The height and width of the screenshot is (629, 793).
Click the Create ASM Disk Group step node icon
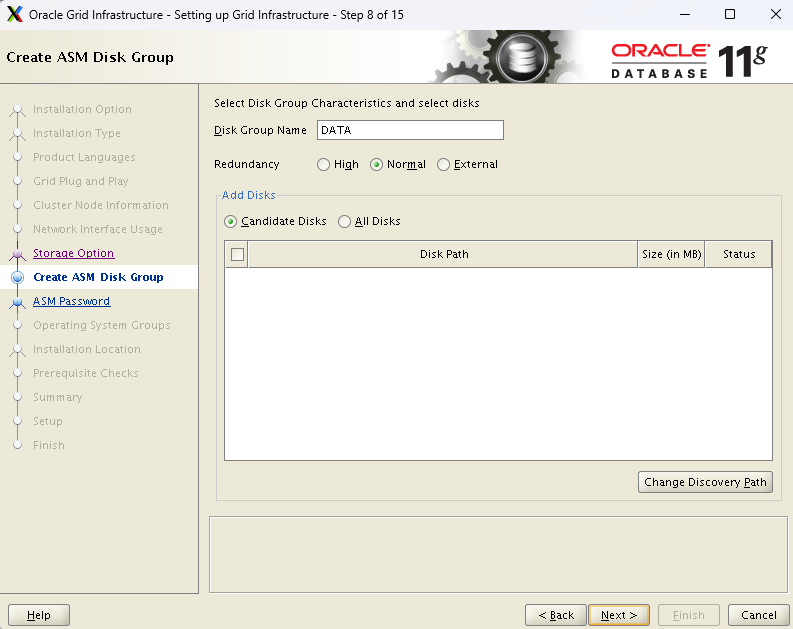tap(18, 277)
